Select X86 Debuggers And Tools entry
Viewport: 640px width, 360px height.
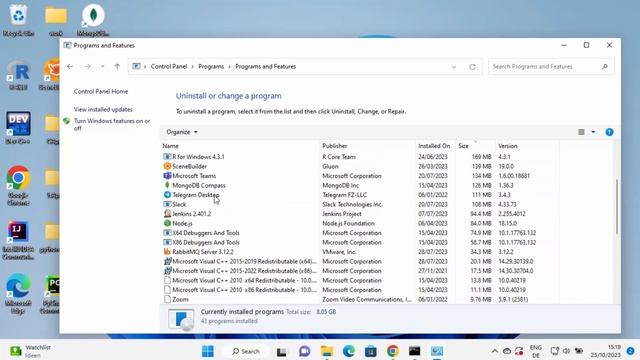(x=206, y=242)
